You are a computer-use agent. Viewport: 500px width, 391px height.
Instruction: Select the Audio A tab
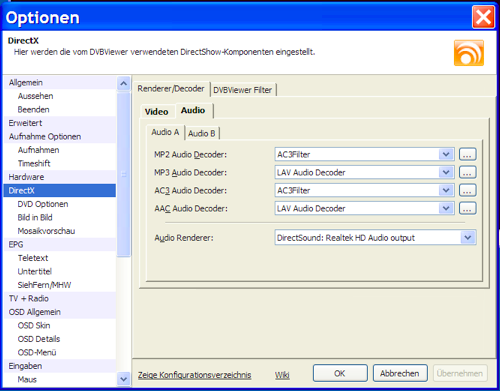(165, 132)
